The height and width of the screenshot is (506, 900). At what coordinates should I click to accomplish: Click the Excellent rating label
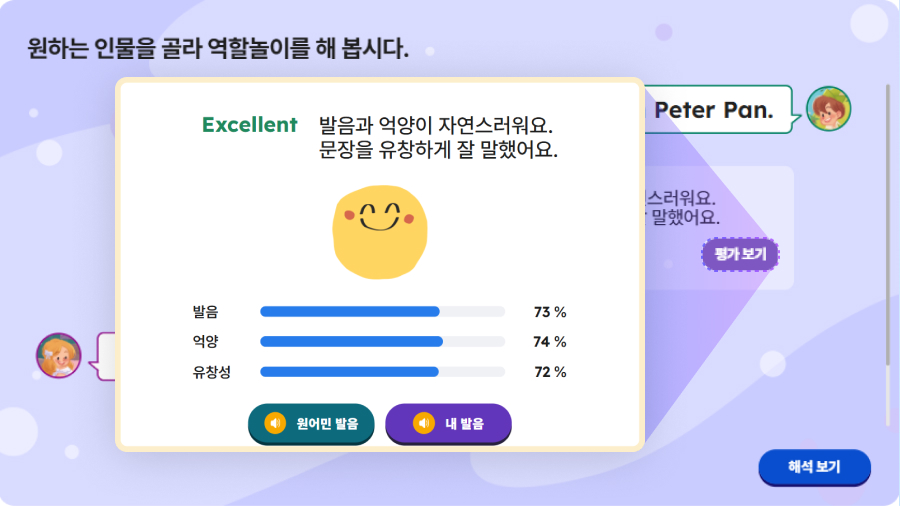coord(250,125)
